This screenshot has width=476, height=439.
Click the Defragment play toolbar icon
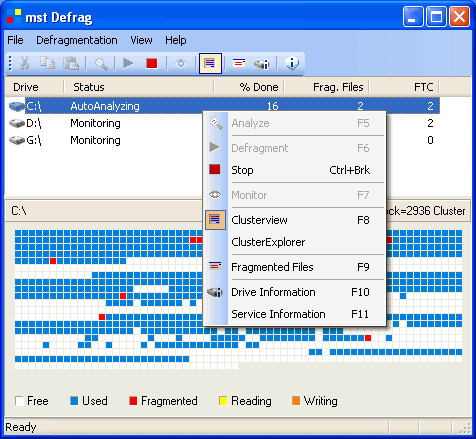128,63
